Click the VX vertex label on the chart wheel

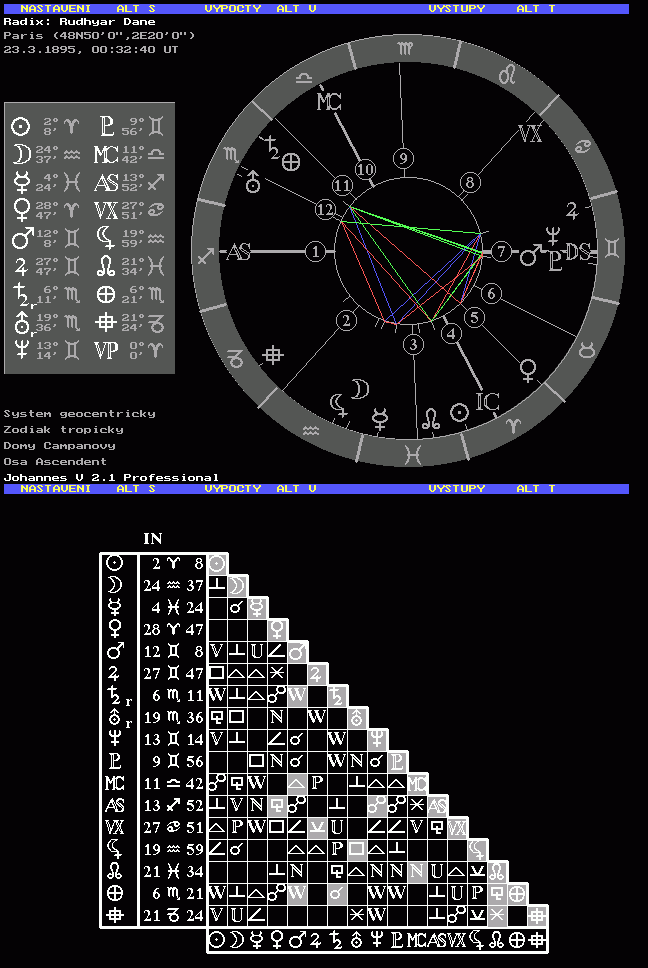point(531,134)
